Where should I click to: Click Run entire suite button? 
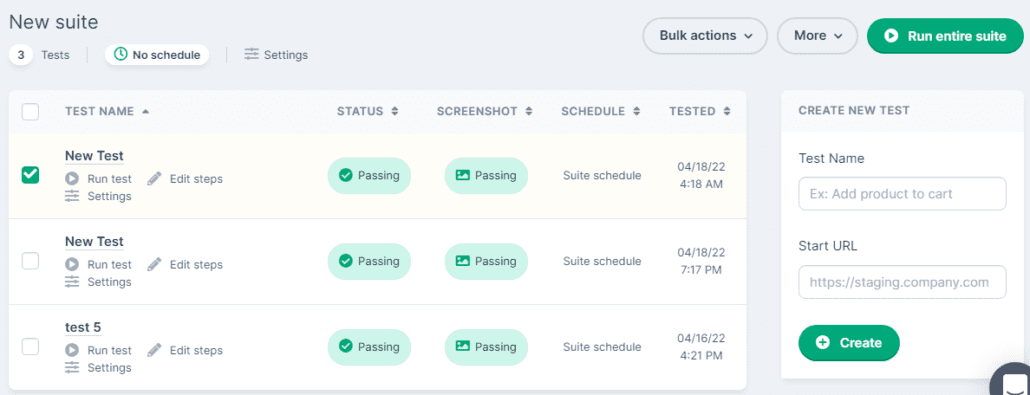945,35
